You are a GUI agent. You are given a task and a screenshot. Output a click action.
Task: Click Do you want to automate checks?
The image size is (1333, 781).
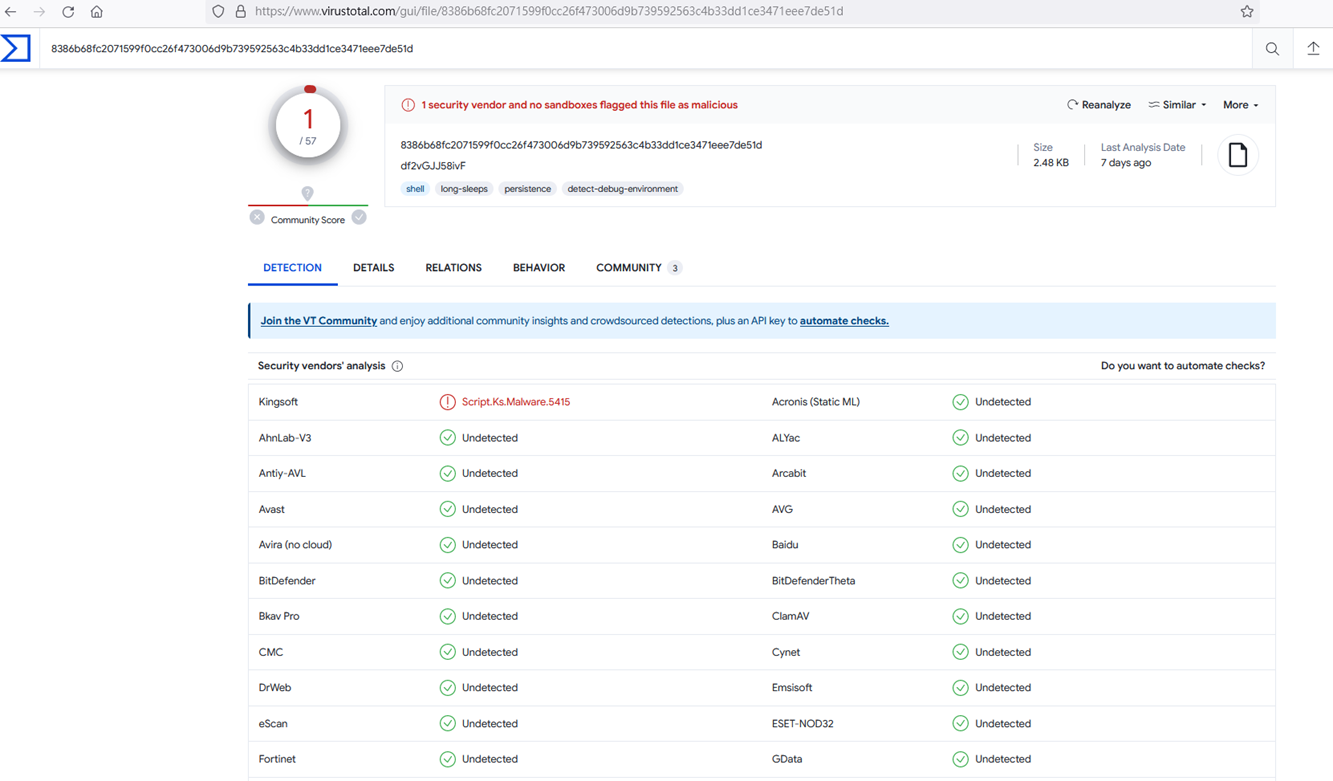[x=1183, y=366]
